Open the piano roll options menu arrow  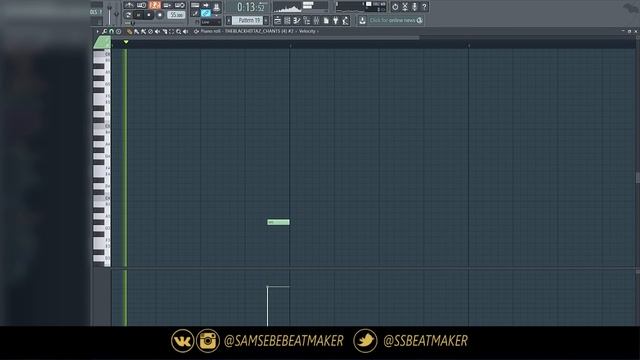coord(97,31)
